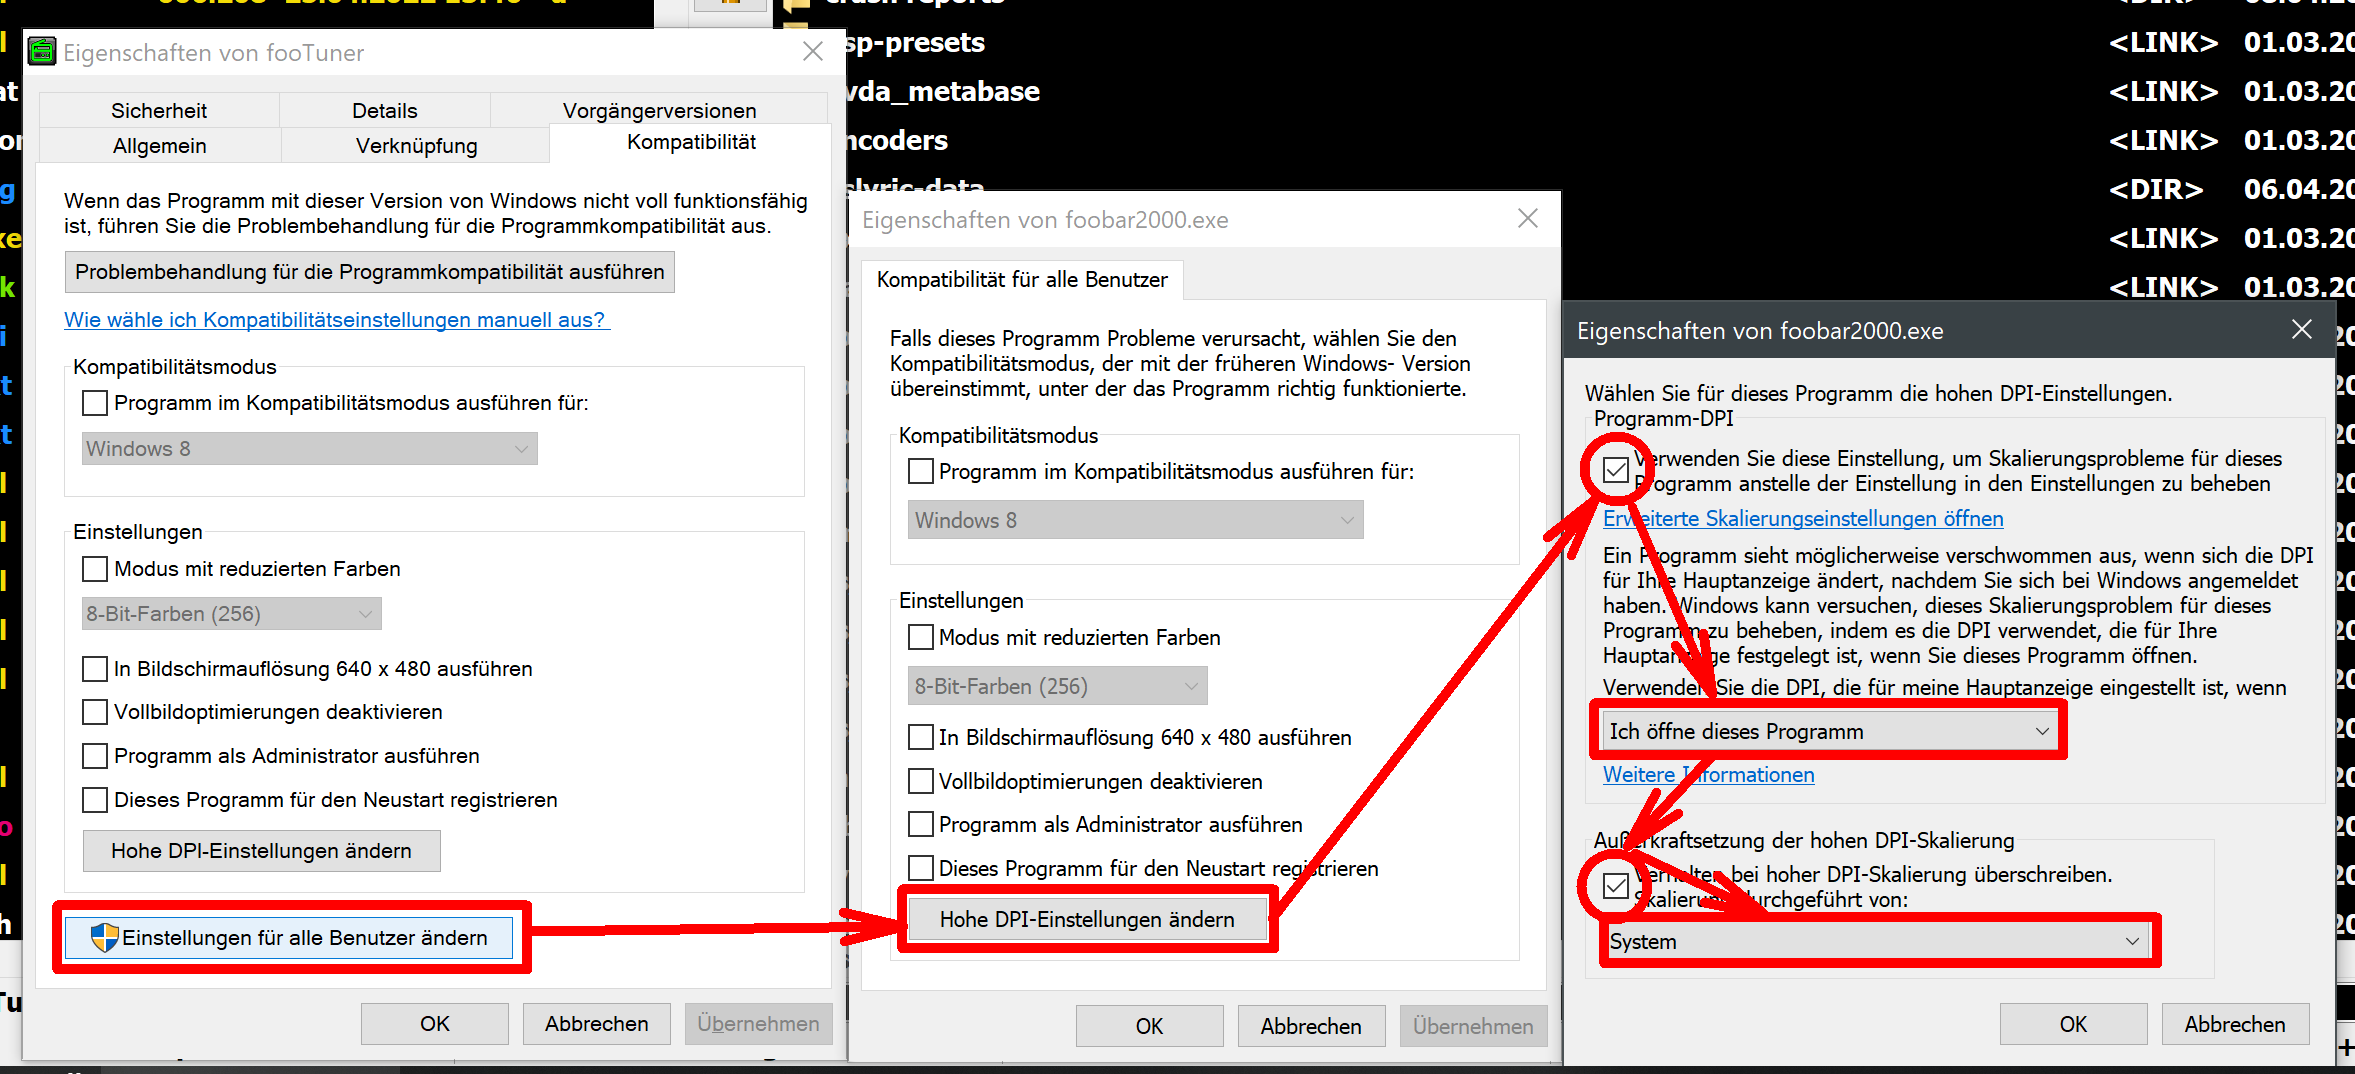Click Übernehmen in the all-users compatibility dialog
Image resolution: width=2355 pixels, height=1074 pixels.
pos(1473,1026)
